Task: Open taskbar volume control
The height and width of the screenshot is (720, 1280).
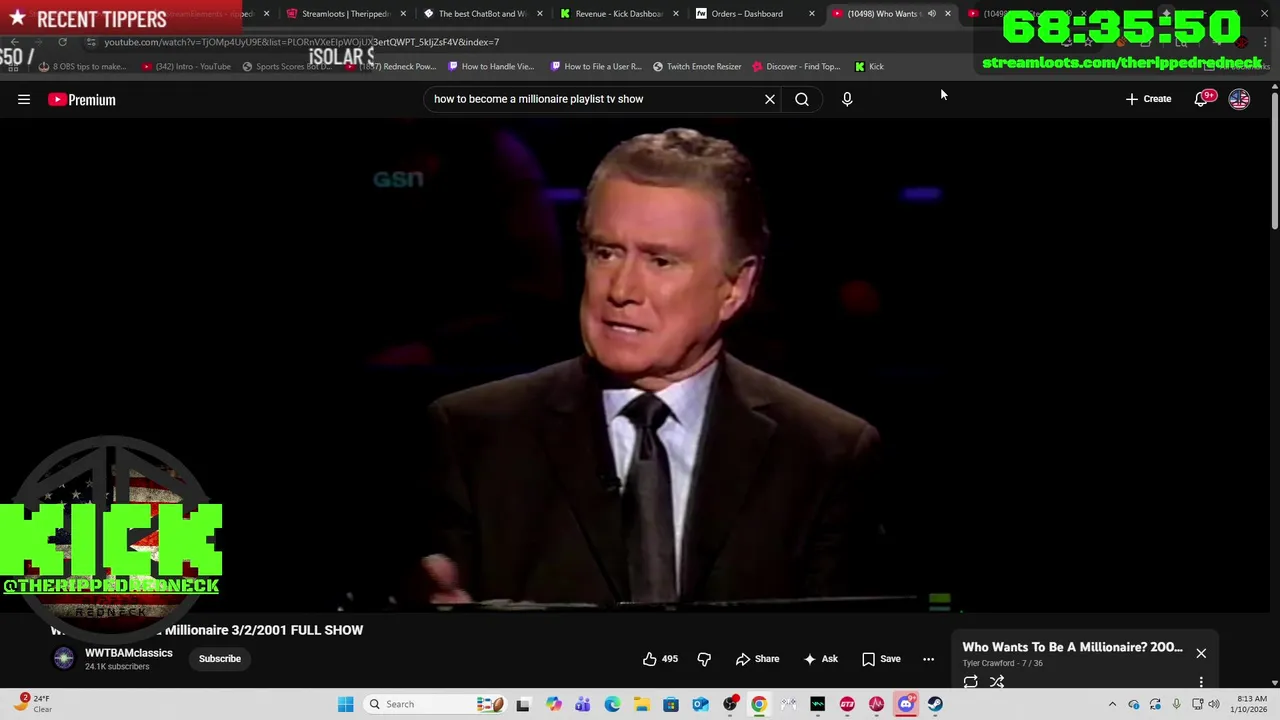Action: pos(1214,704)
